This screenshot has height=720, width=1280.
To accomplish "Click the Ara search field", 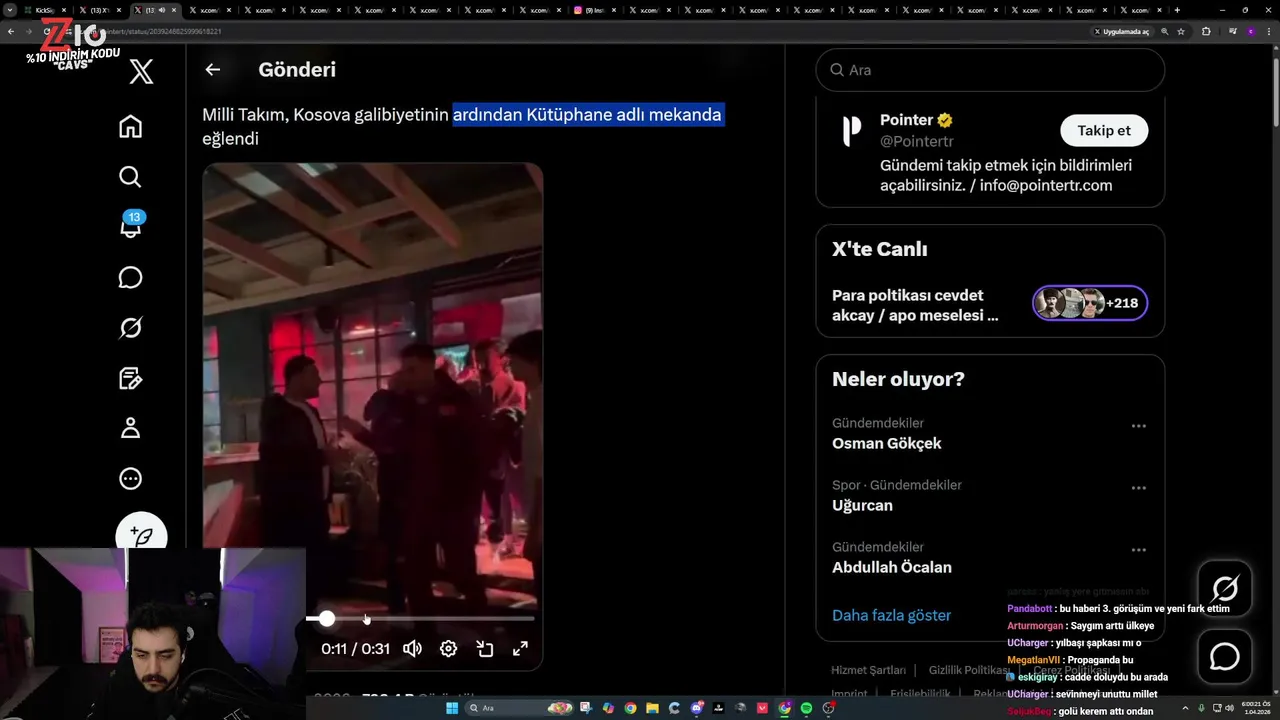I will [x=990, y=70].
